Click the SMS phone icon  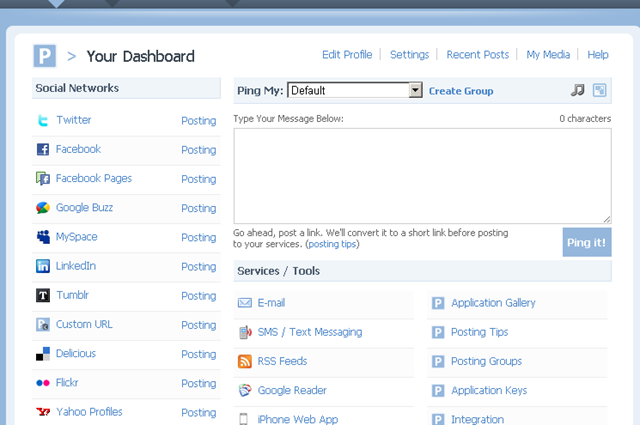245,332
